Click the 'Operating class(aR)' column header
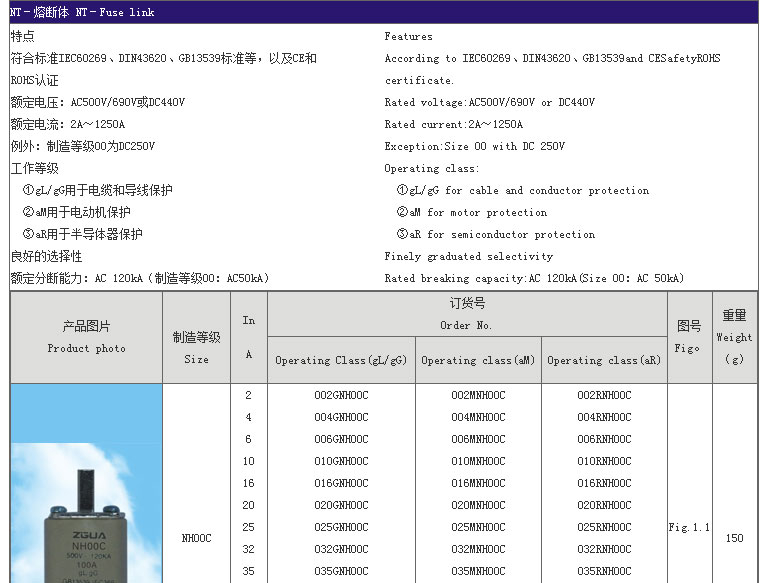Screen dimensions: 768x583 [604, 361]
